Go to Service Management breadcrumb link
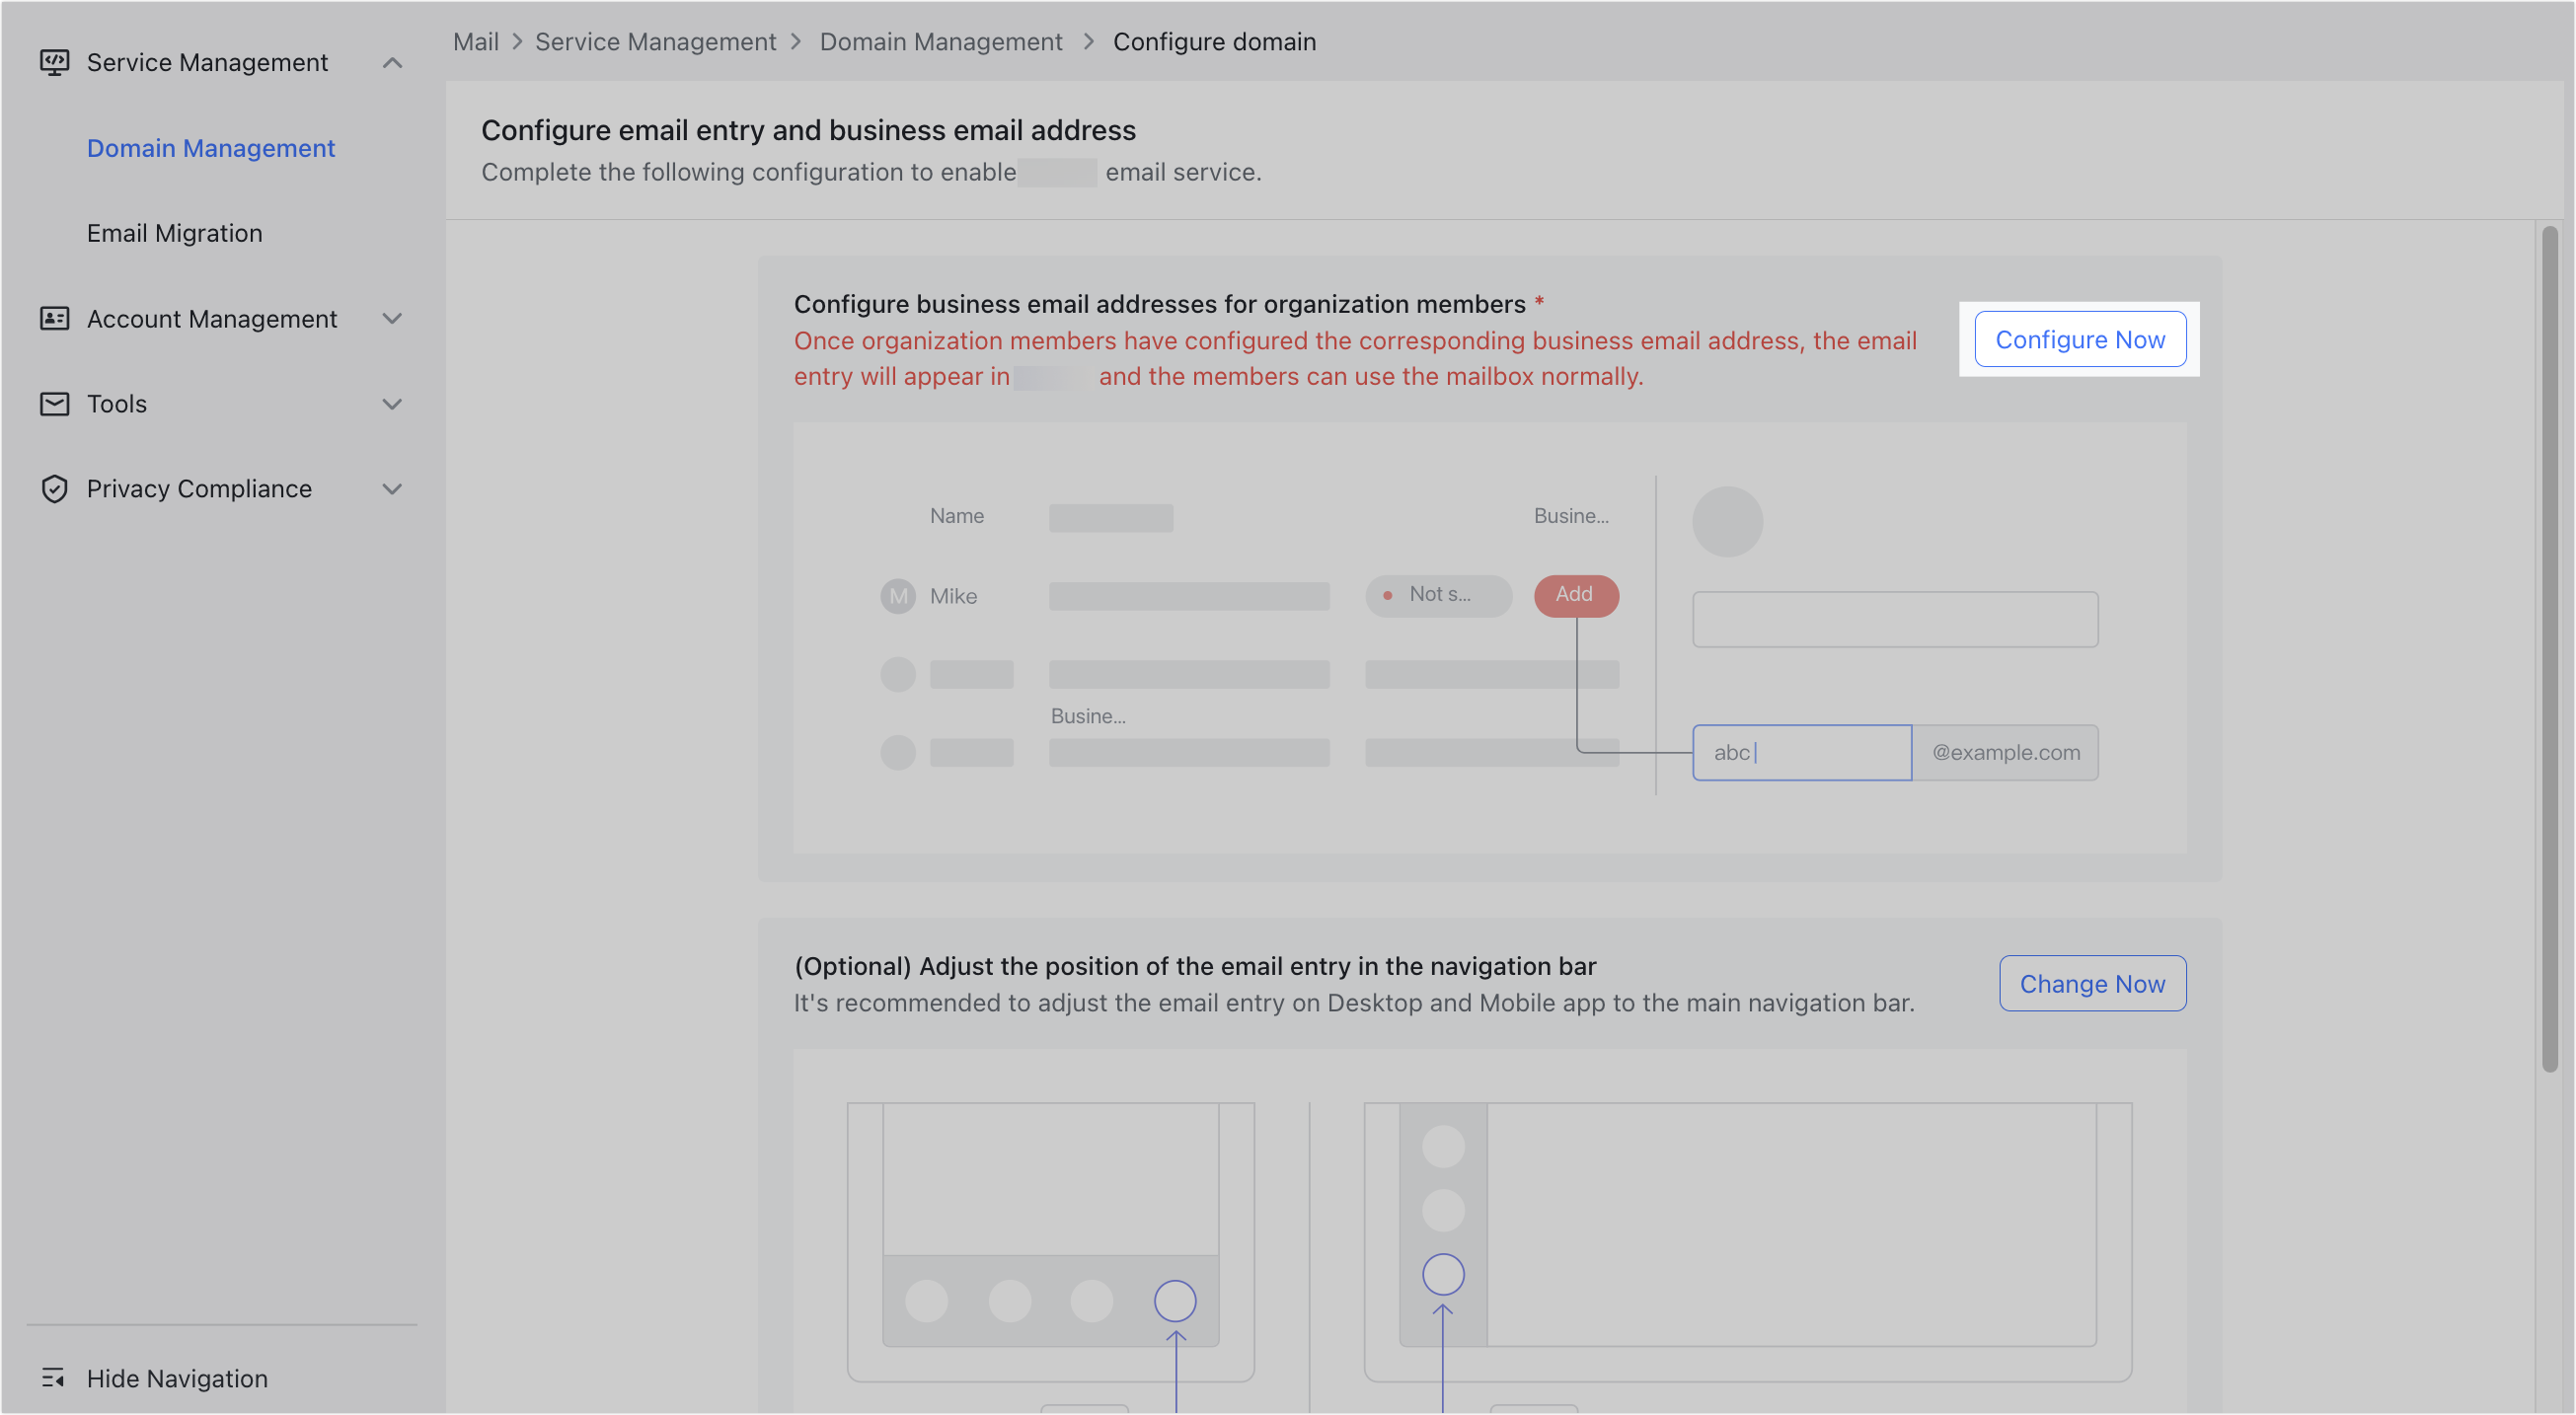 (655, 41)
